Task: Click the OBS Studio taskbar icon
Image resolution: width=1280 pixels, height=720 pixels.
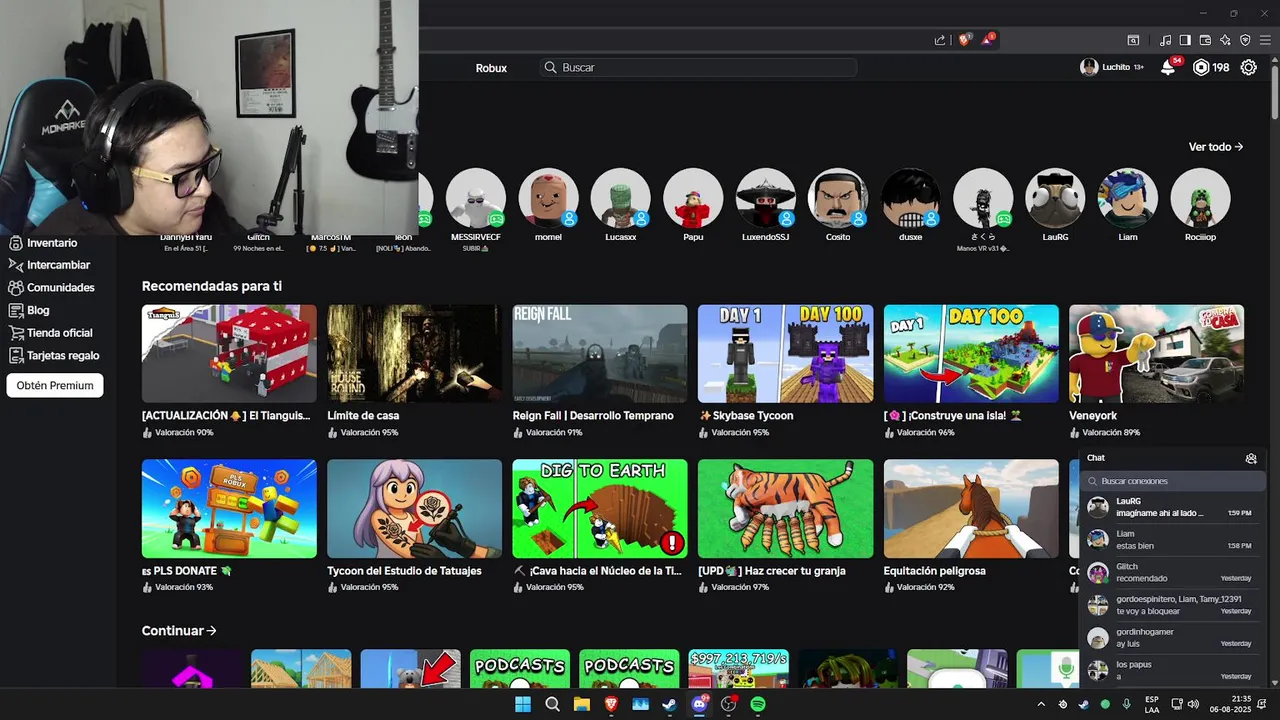Action: [x=729, y=704]
